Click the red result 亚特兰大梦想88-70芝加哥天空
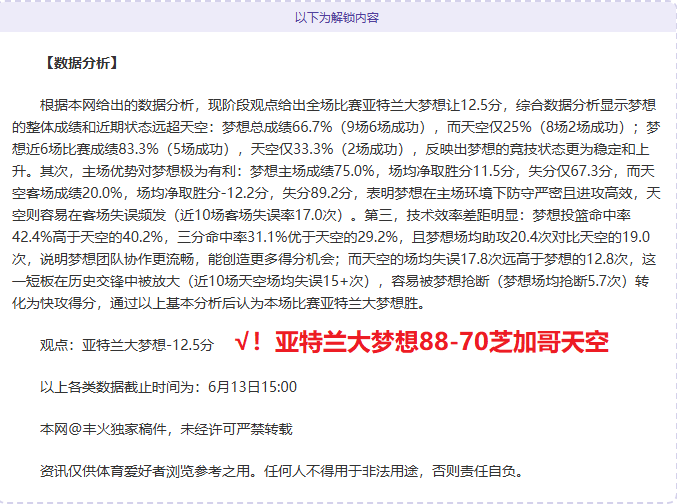Viewport: 677px width, 504px height. coord(442,342)
